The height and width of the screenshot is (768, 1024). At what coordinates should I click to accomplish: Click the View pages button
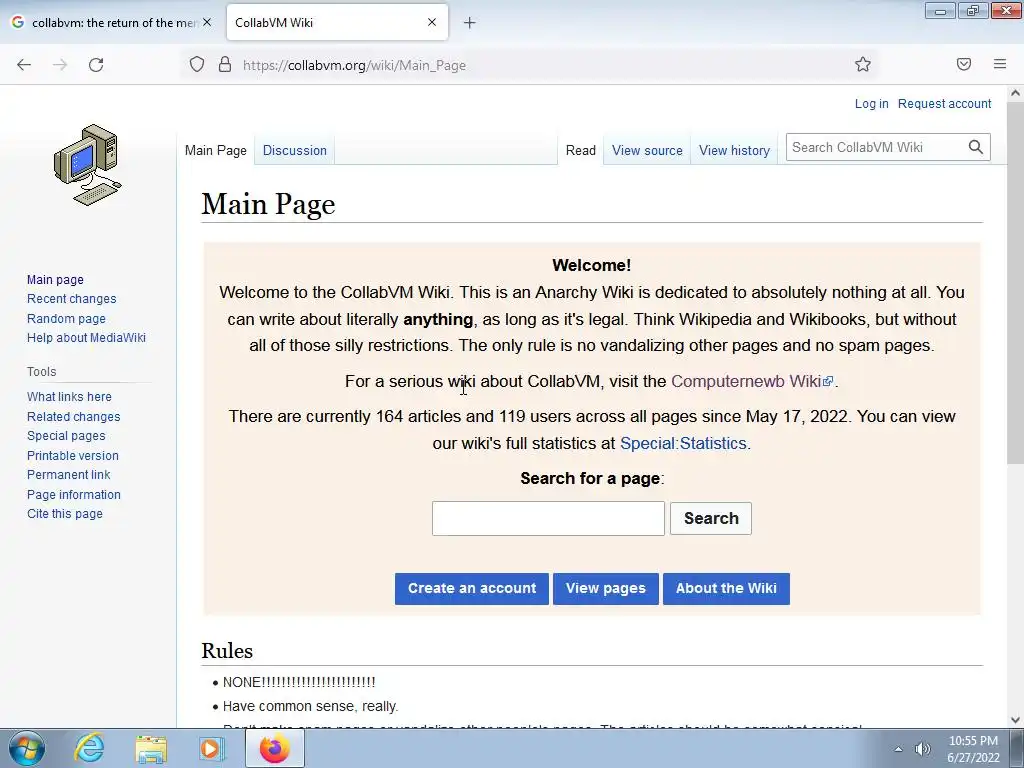(605, 588)
